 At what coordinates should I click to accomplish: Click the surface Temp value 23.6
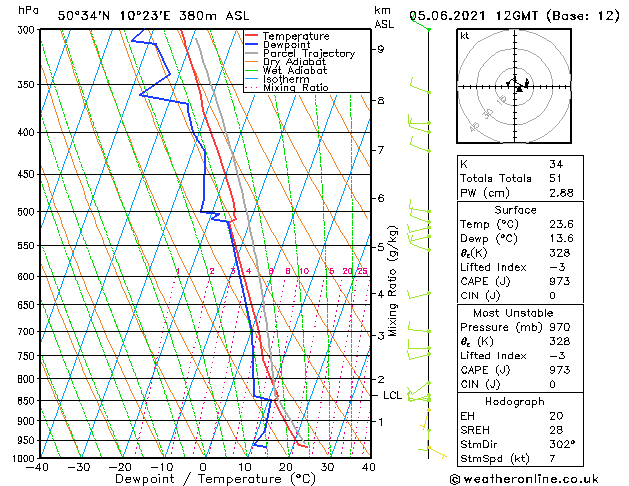561,224
